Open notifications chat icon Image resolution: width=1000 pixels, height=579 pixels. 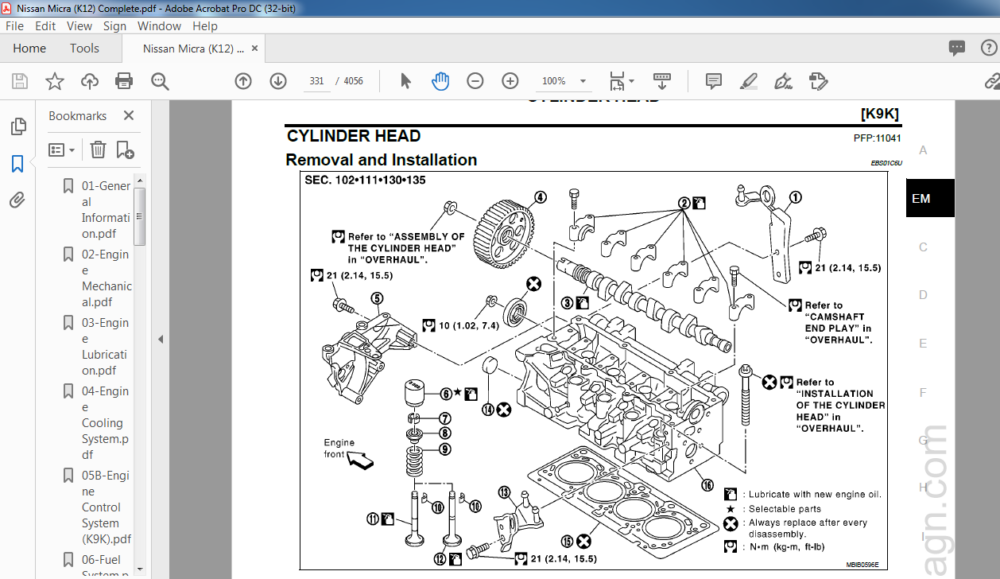tap(957, 48)
